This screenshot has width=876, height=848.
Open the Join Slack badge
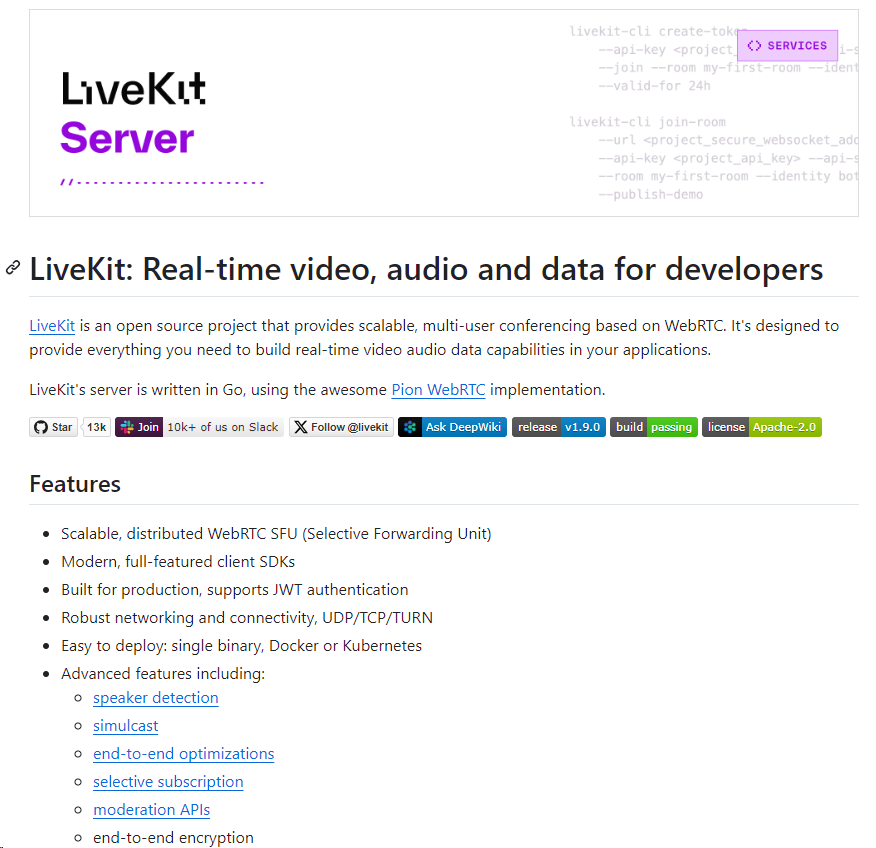click(199, 427)
